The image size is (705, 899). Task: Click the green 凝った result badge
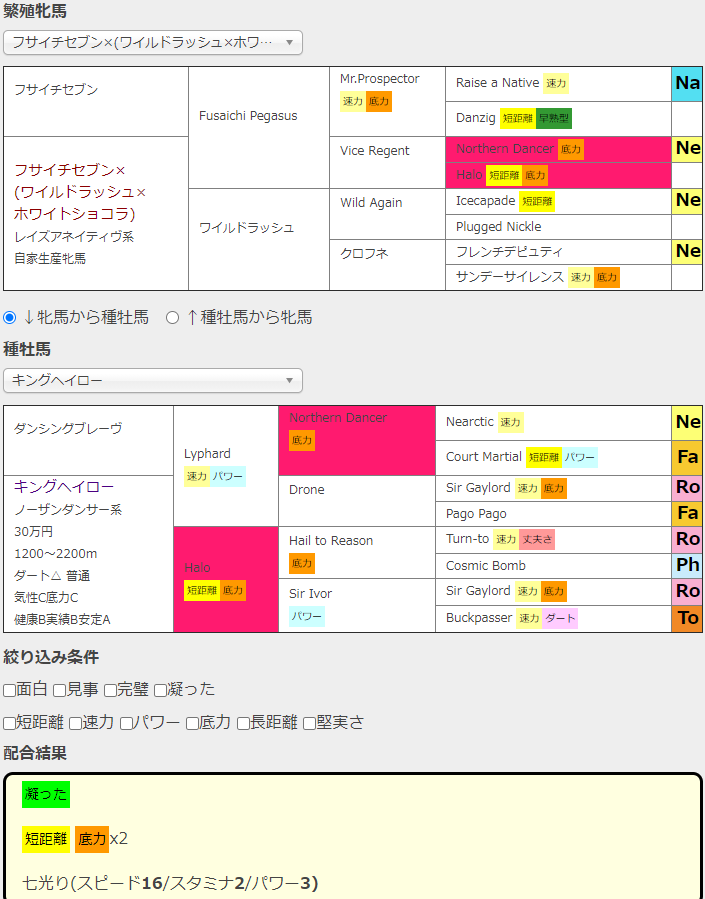46,794
